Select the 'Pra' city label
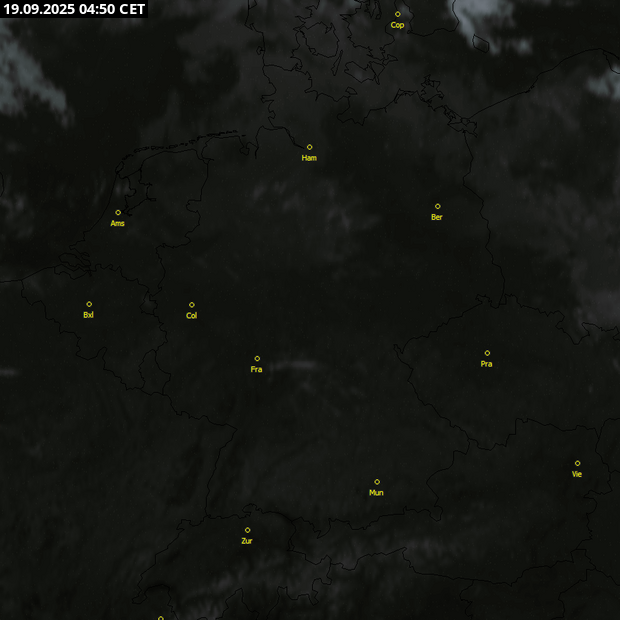This screenshot has height=620, width=620. point(486,364)
